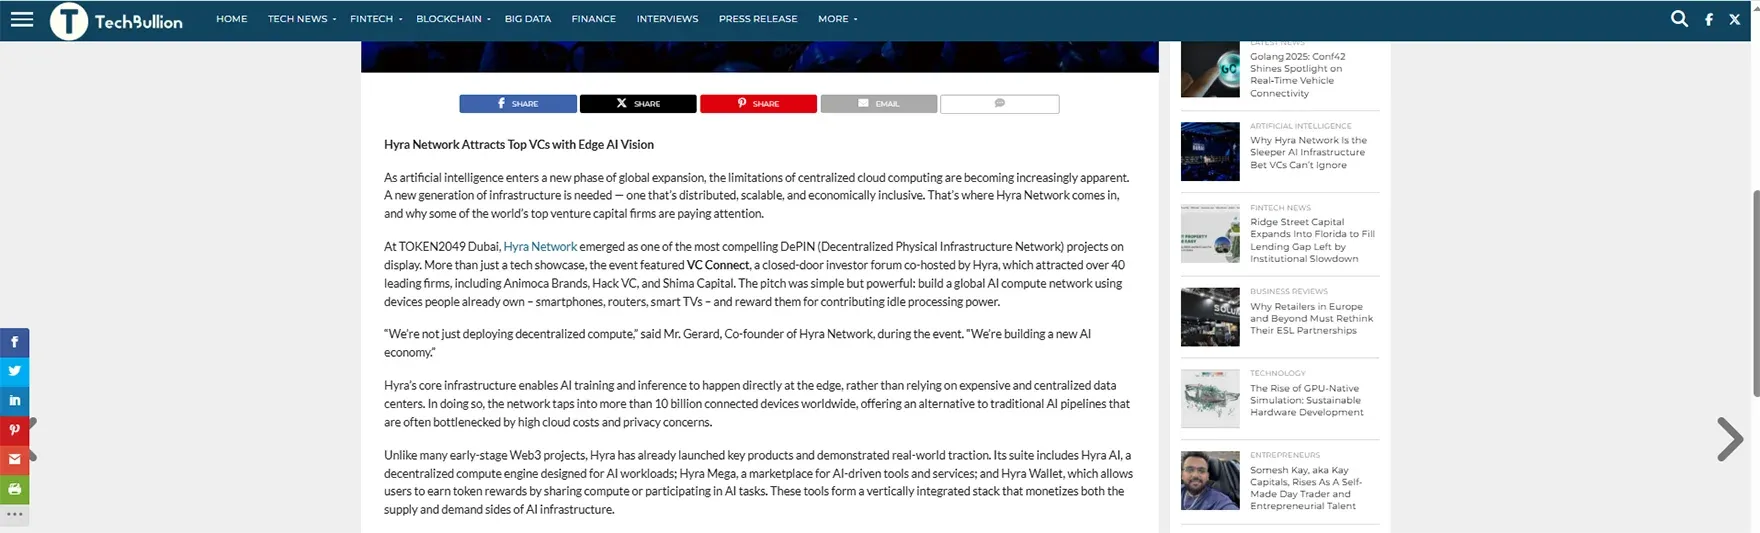
Task: Click the green print icon in sidebar
Action: point(15,490)
